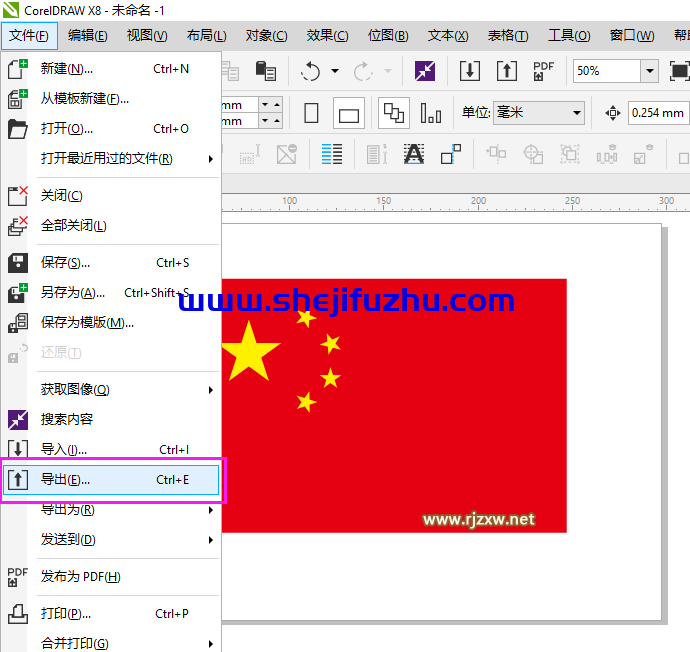
Task: Click the Import icon in File menu
Action: pyautogui.click(x=18, y=449)
